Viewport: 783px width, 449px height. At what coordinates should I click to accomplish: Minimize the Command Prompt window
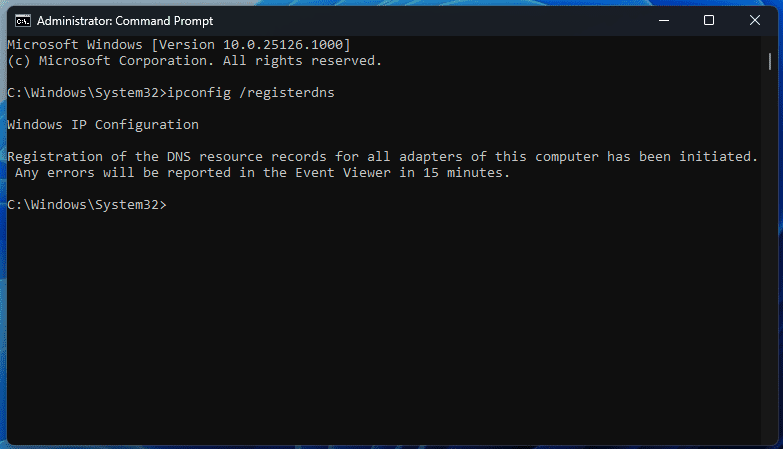(664, 20)
